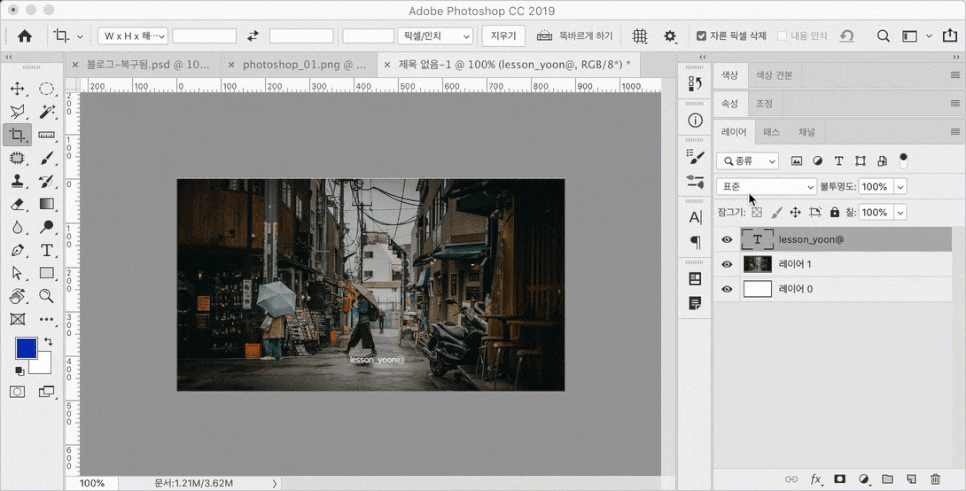Viewport: 966px width, 491px height.
Task: Hide the lesson_yoon@ text layer
Action: [x=727, y=240]
